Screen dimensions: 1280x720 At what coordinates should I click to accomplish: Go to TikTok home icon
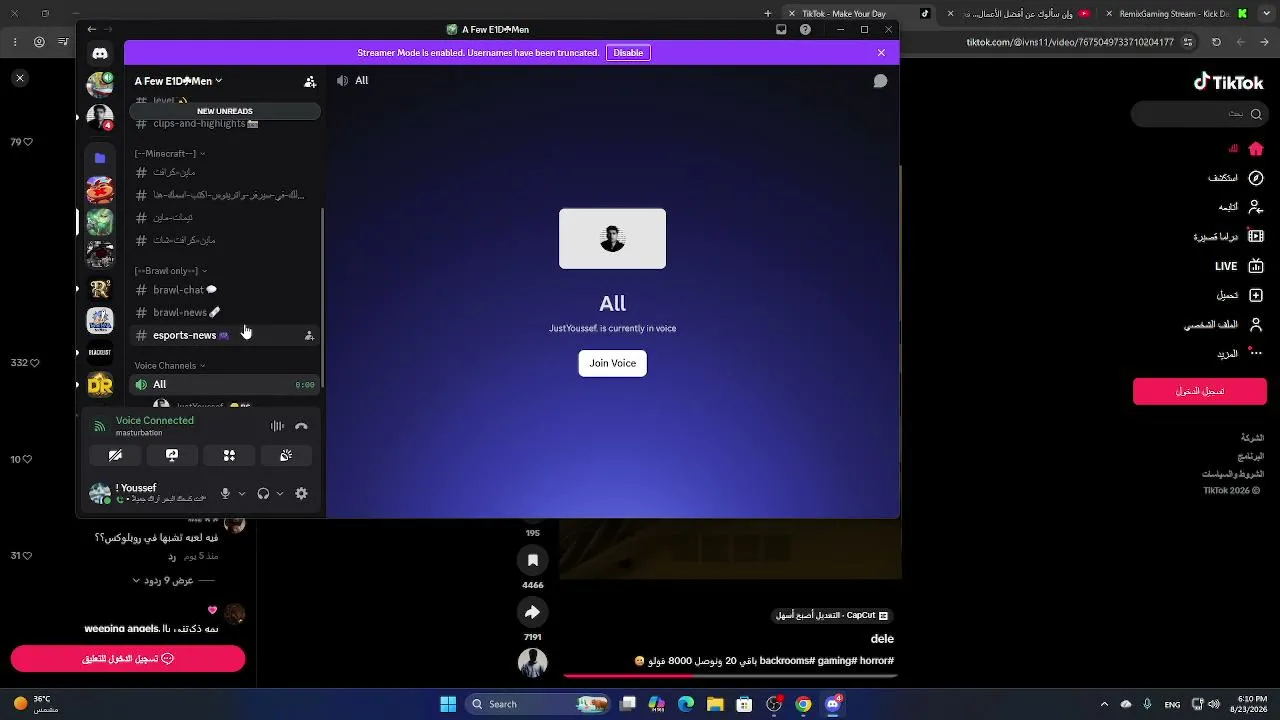pyautogui.click(x=1256, y=149)
